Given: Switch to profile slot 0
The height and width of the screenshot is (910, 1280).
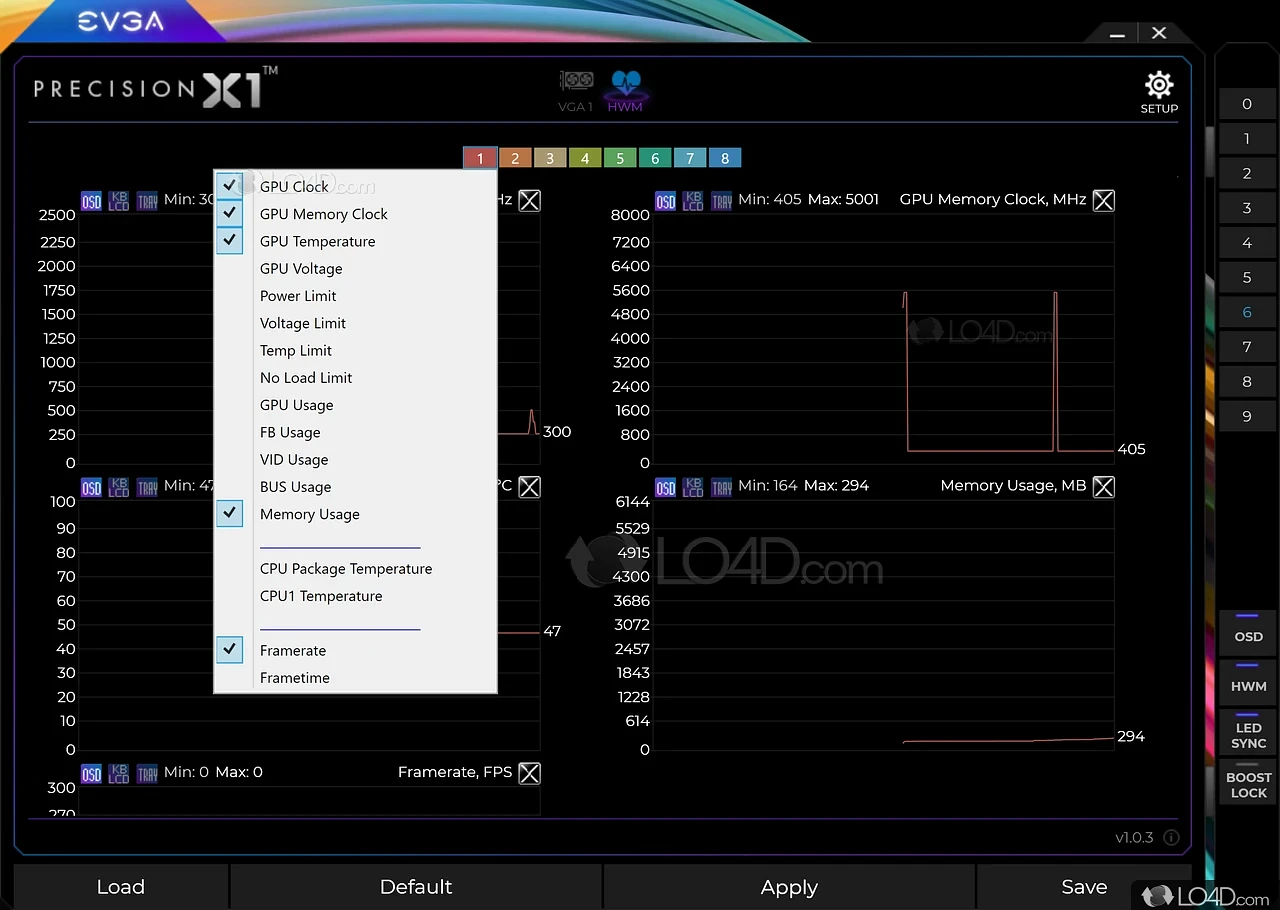Looking at the screenshot, I should tap(1247, 104).
